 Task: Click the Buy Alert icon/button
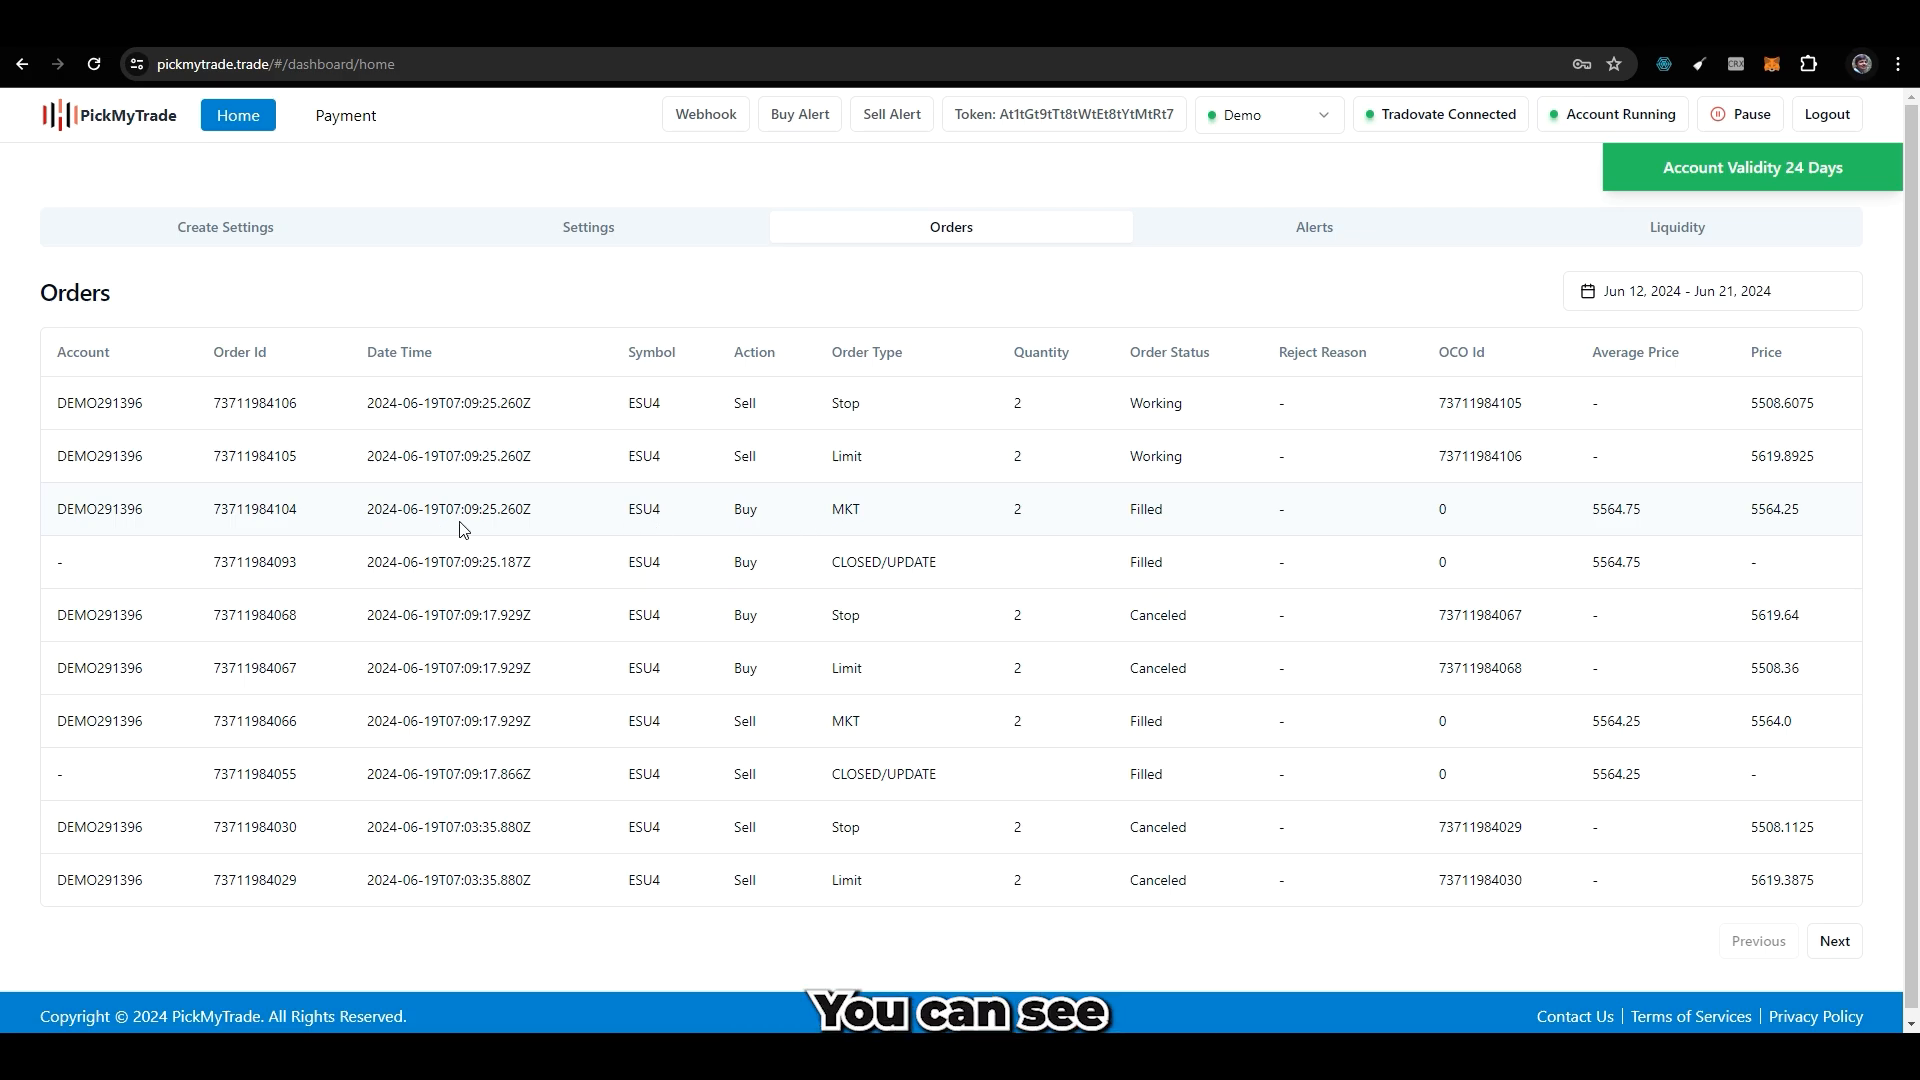pyautogui.click(x=800, y=113)
